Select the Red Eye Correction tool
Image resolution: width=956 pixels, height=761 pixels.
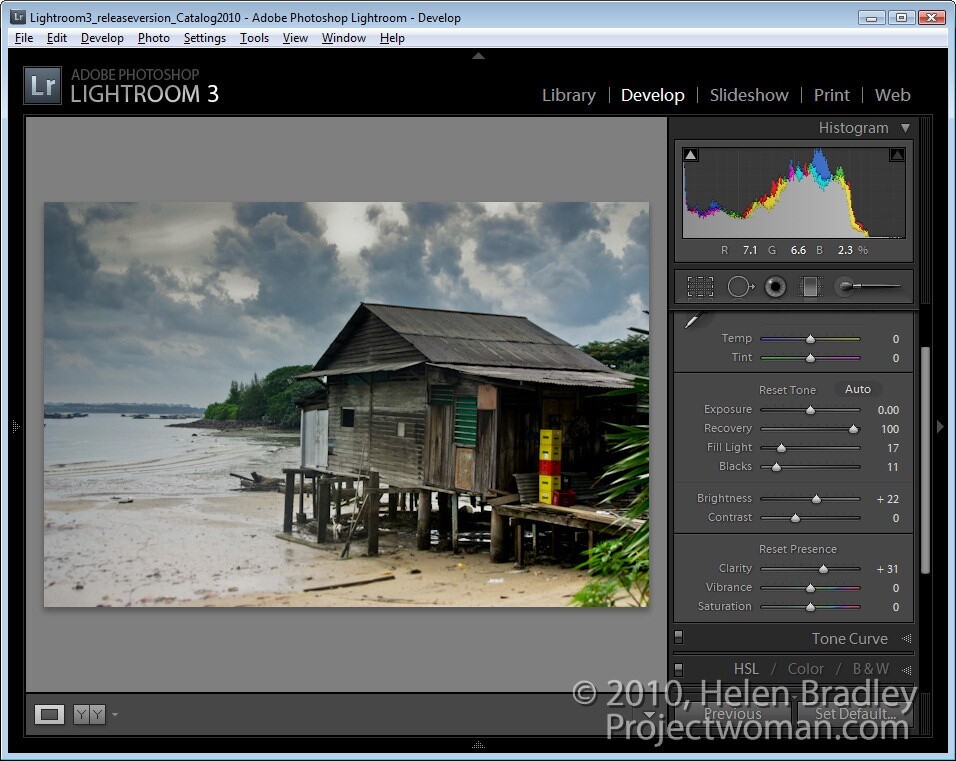click(x=776, y=287)
